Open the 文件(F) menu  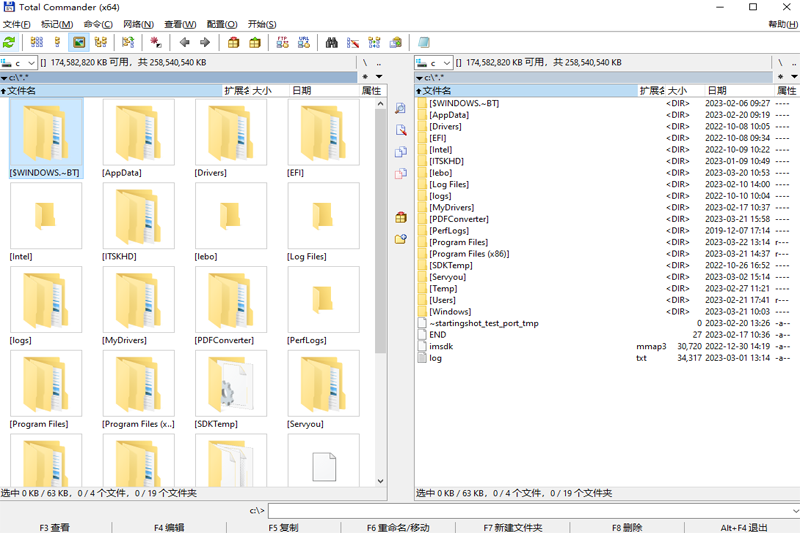click(17, 24)
